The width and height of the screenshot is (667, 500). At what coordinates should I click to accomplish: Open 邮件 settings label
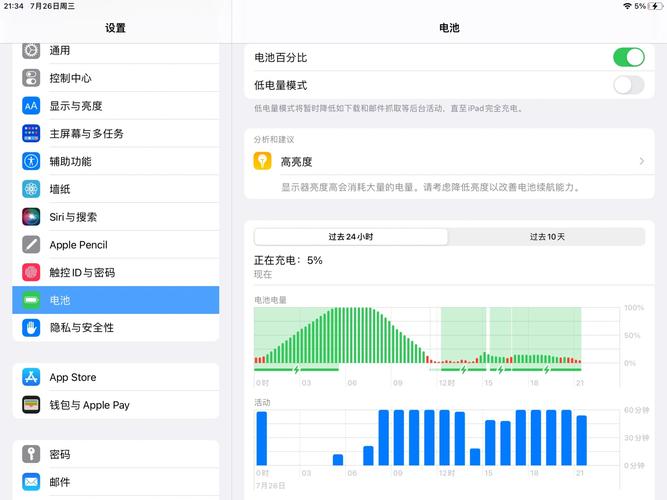[x=60, y=482]
